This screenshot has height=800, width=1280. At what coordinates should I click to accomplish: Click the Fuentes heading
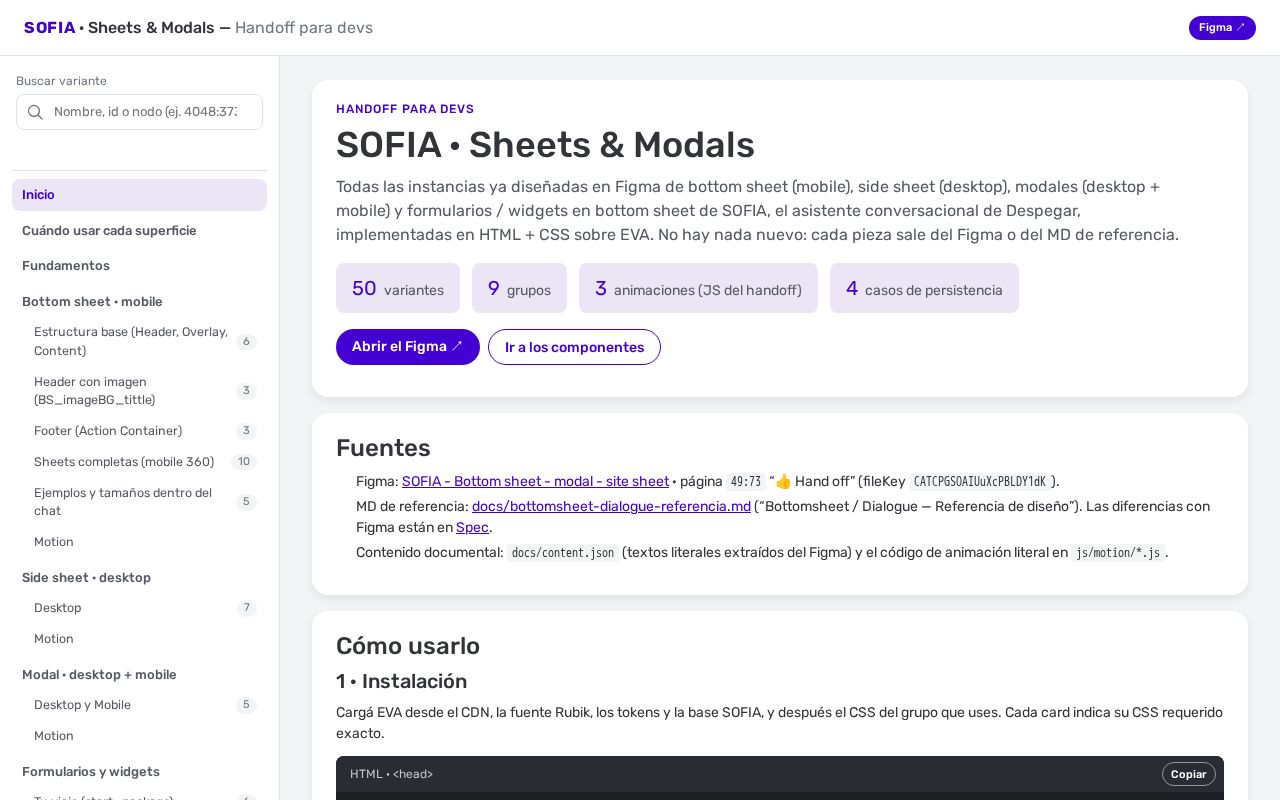pos(383,448)
